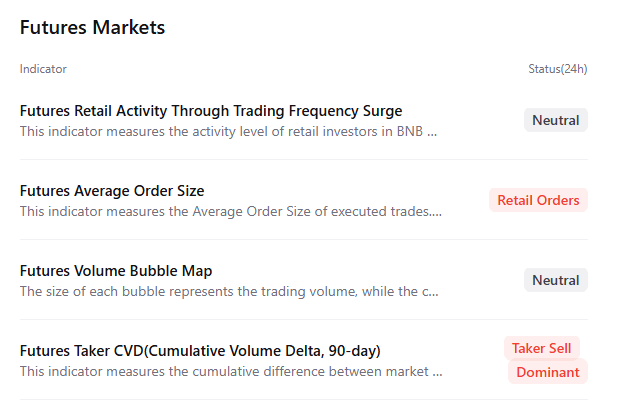Click the Taker Sell status badge
The image size is (636, 405).
(x=541, y=348)
